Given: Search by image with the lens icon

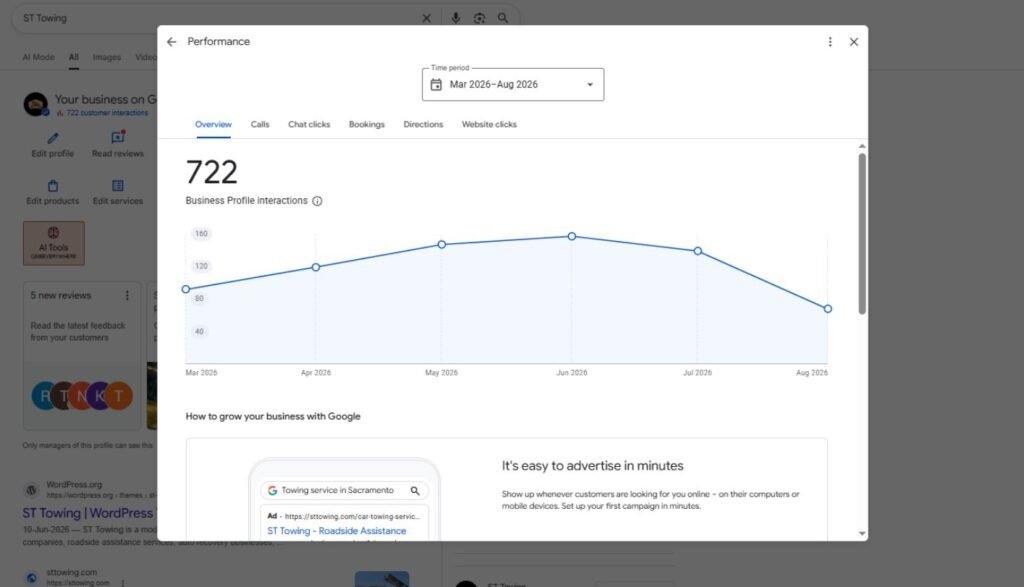Looking at the screenshot, I should 479,18.
